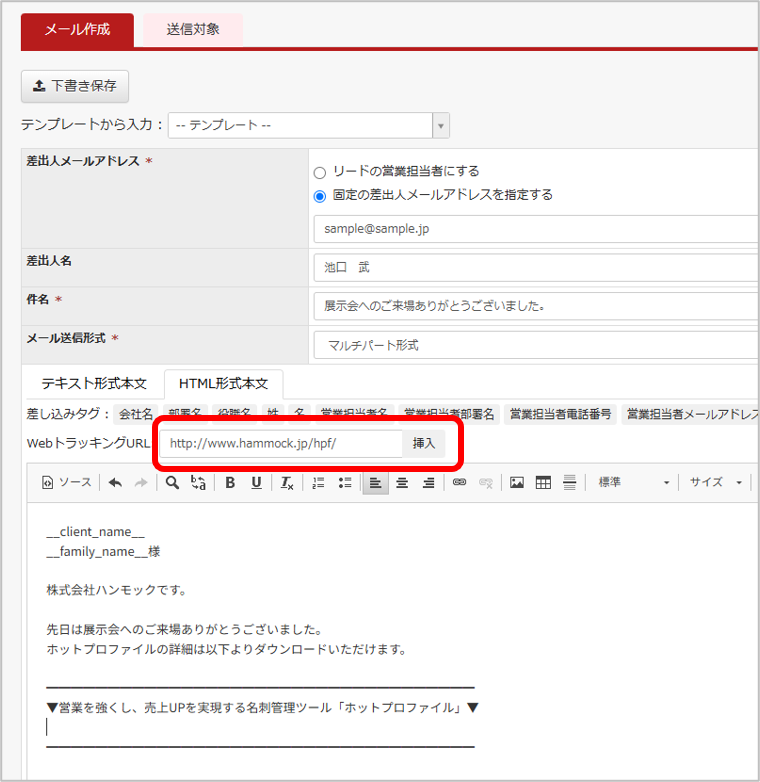
Task: Open the find magnifier tool
Action: tap(172, 482)
